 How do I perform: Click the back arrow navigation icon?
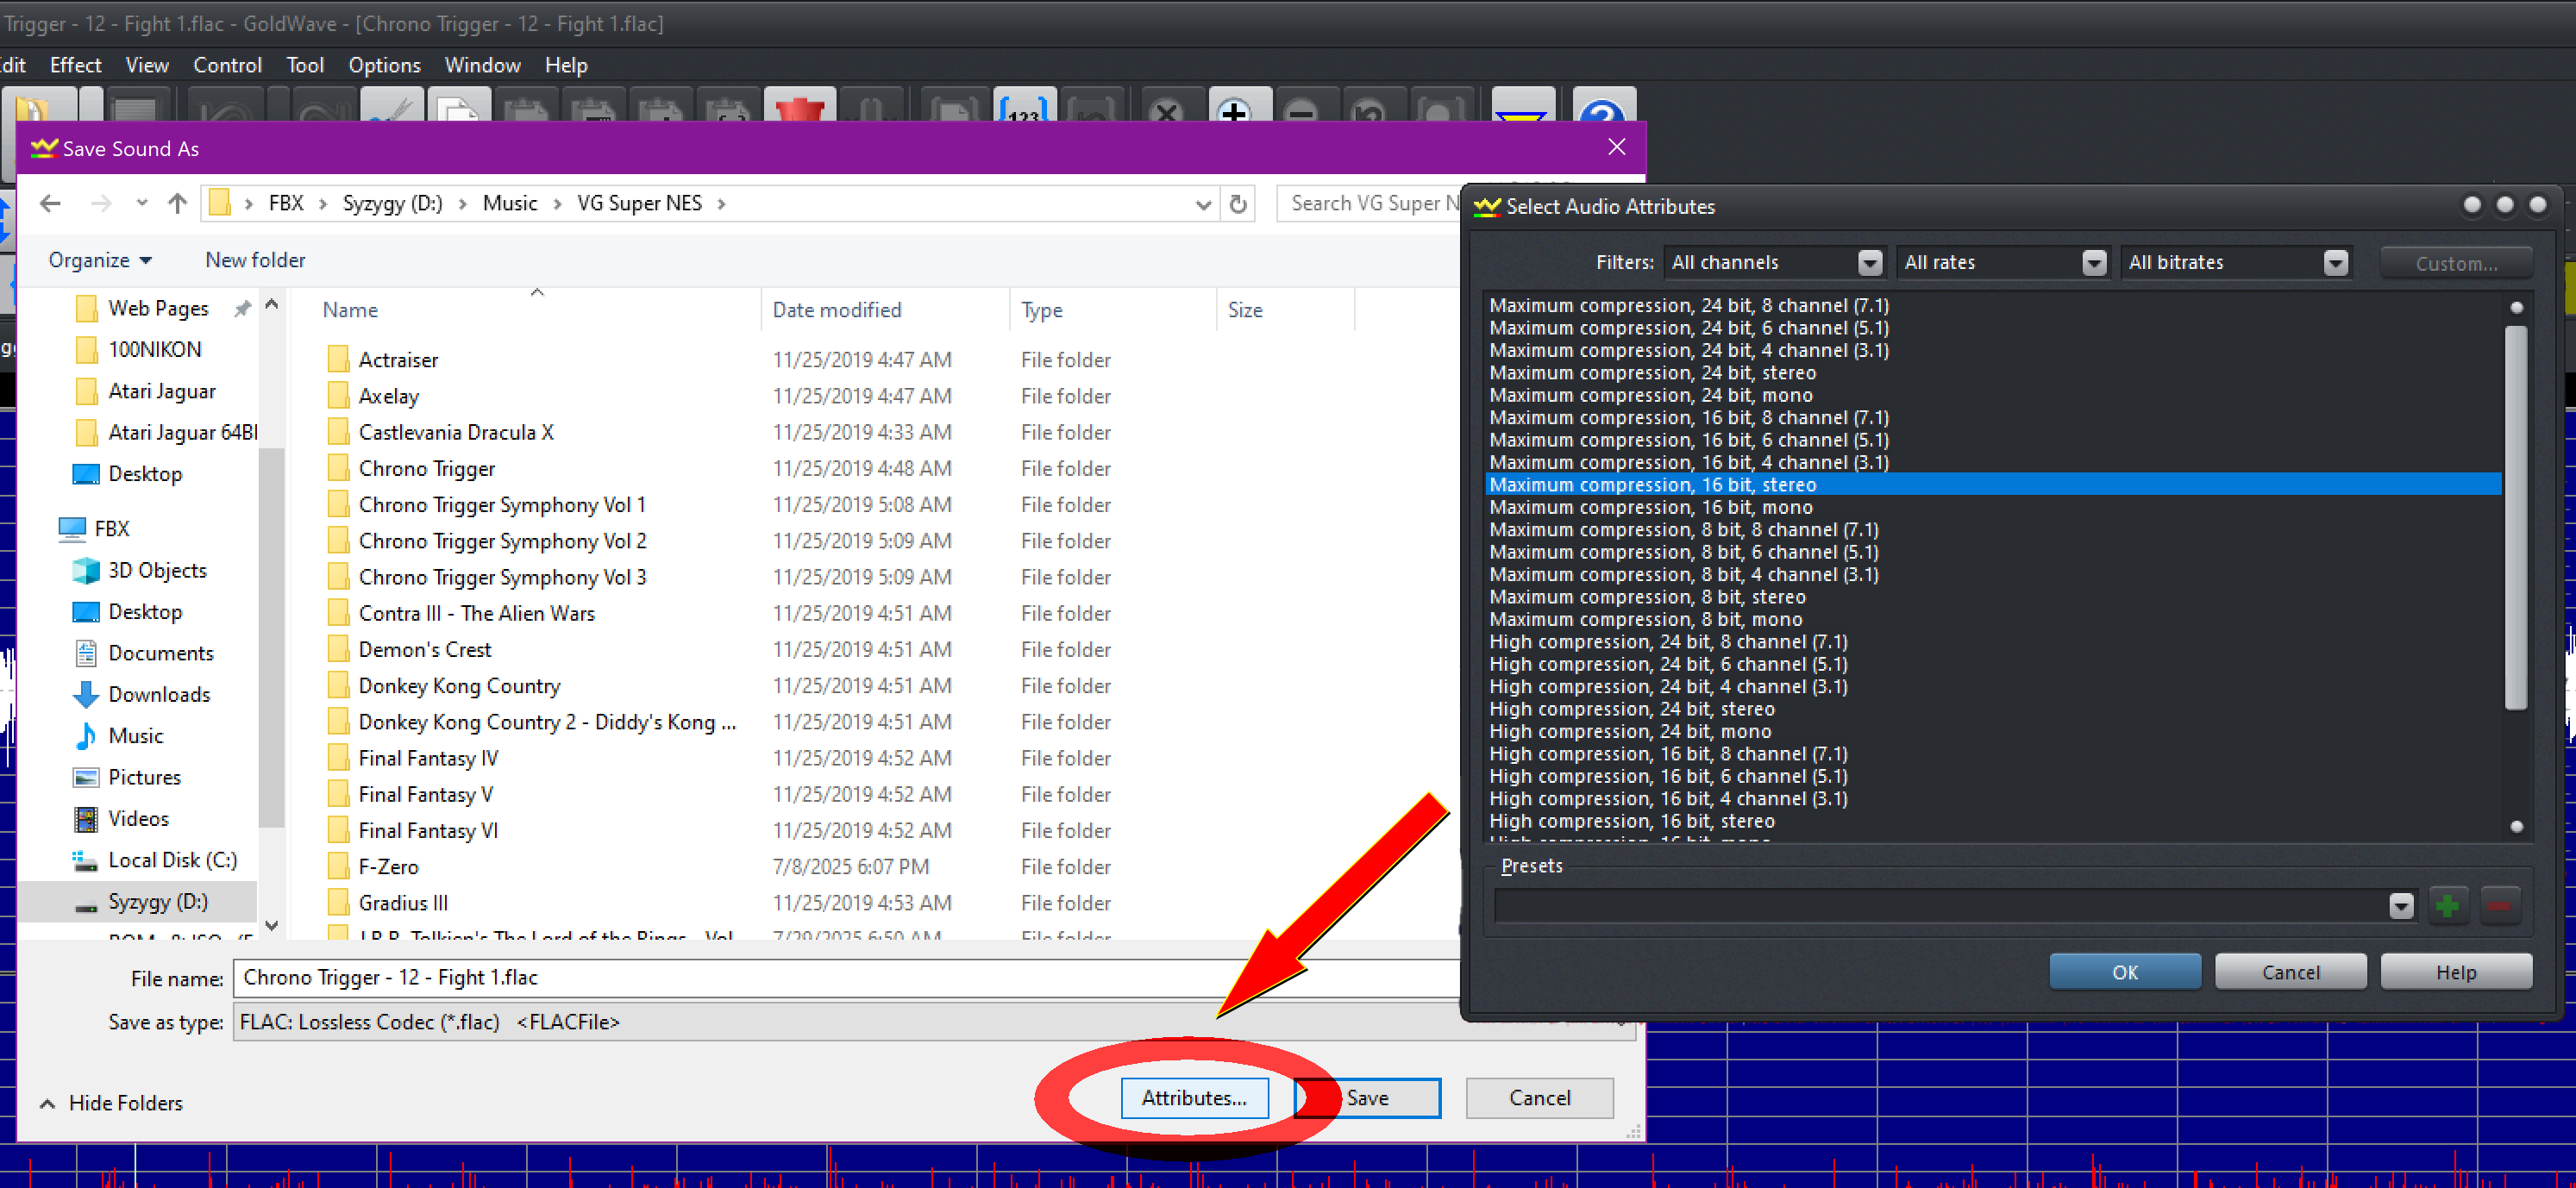[x=50, y=204]
